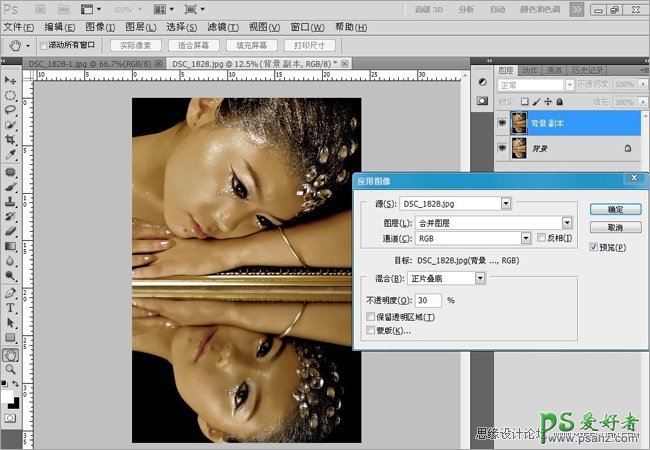Hide the 背景 副本 layer via eye icon
This screenshot has height=450, width=650.
[x=502, y=122]
